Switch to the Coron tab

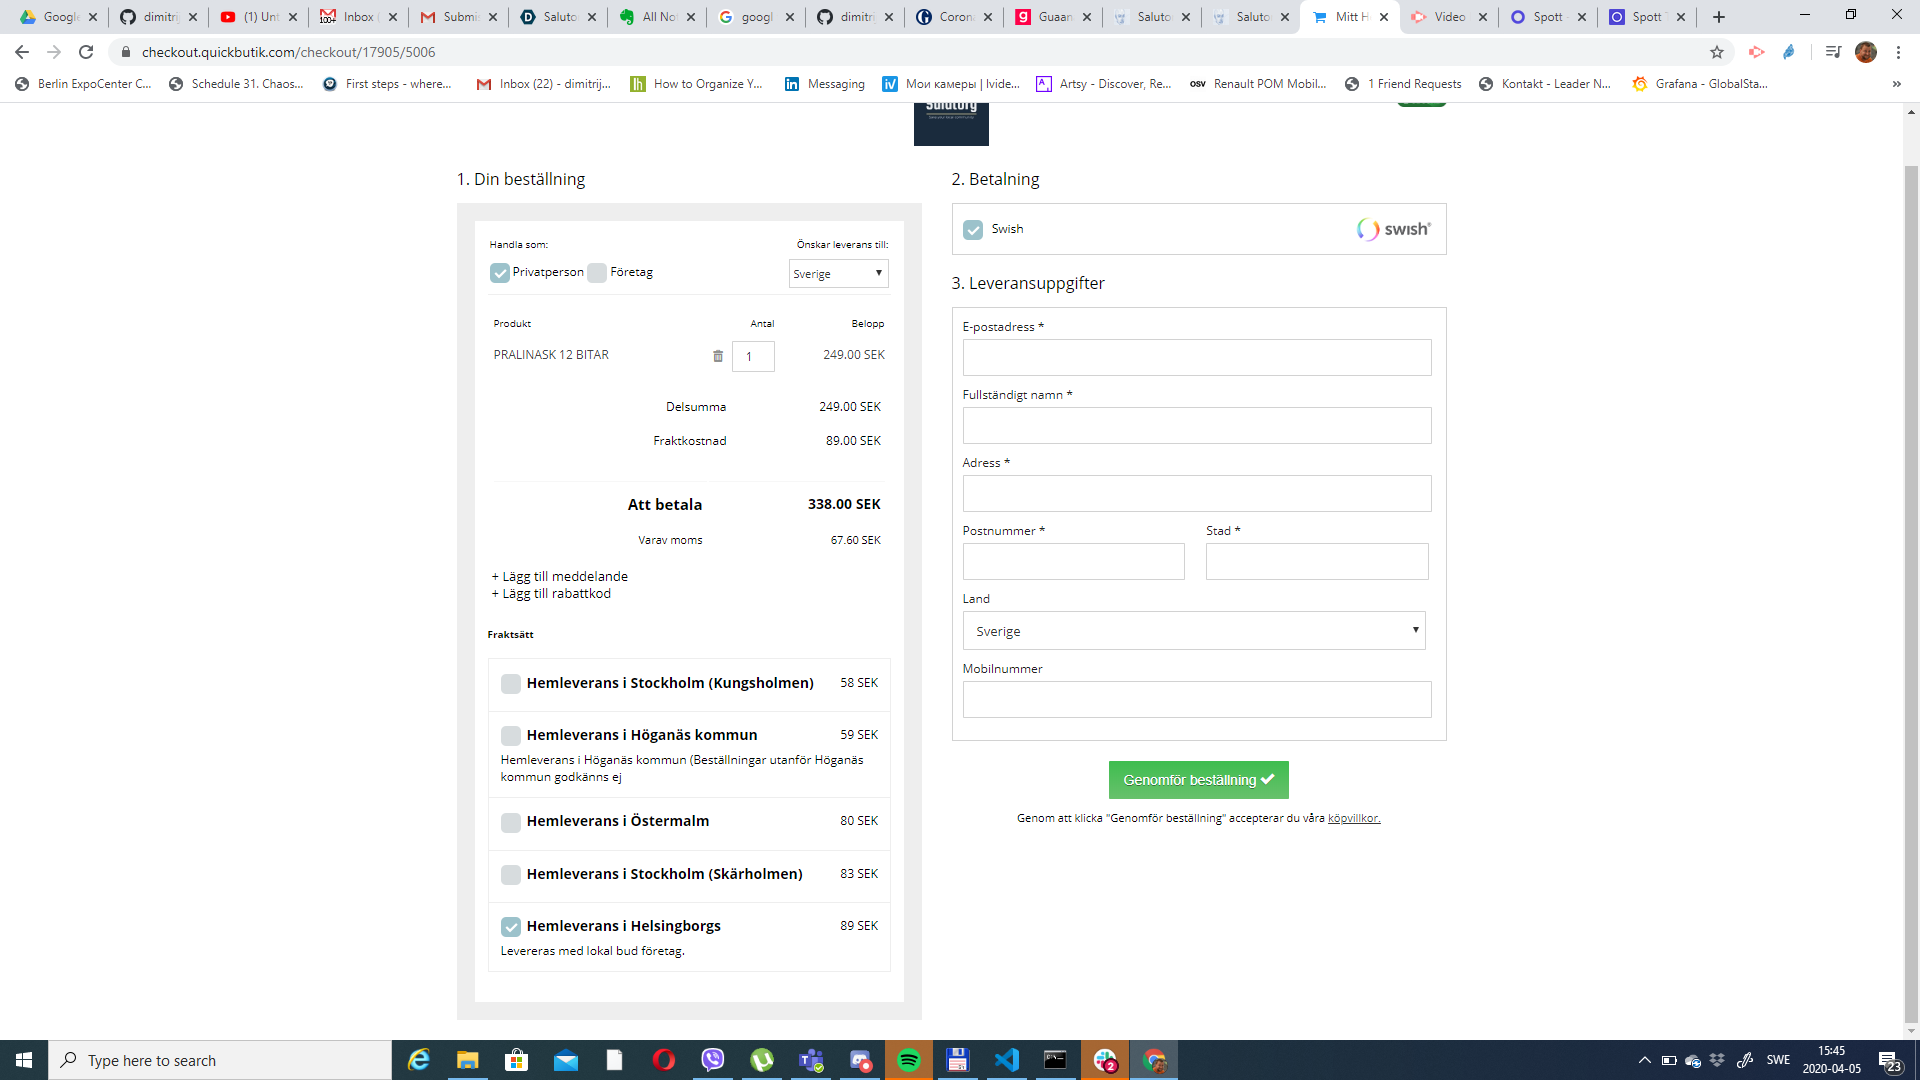click(x=955, y=17)
